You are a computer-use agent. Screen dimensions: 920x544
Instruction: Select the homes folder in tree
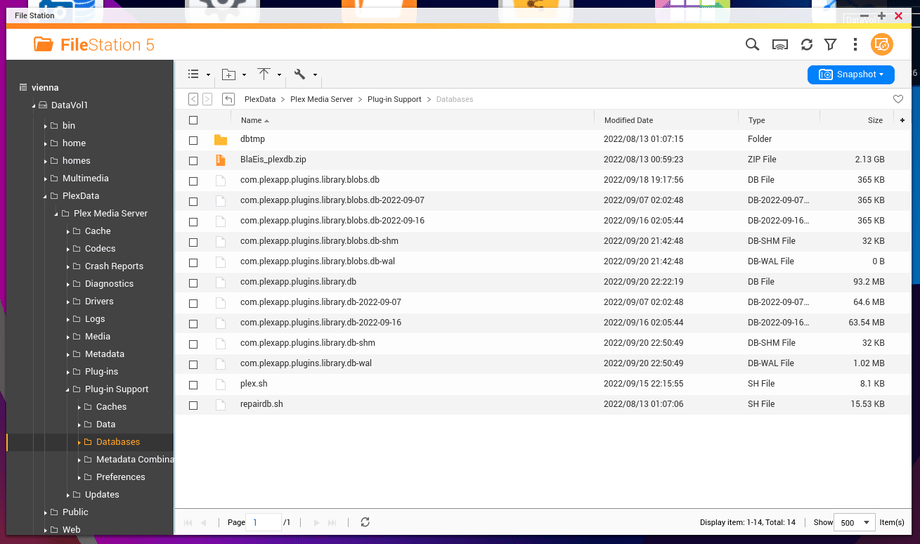(x=76, y=160)
